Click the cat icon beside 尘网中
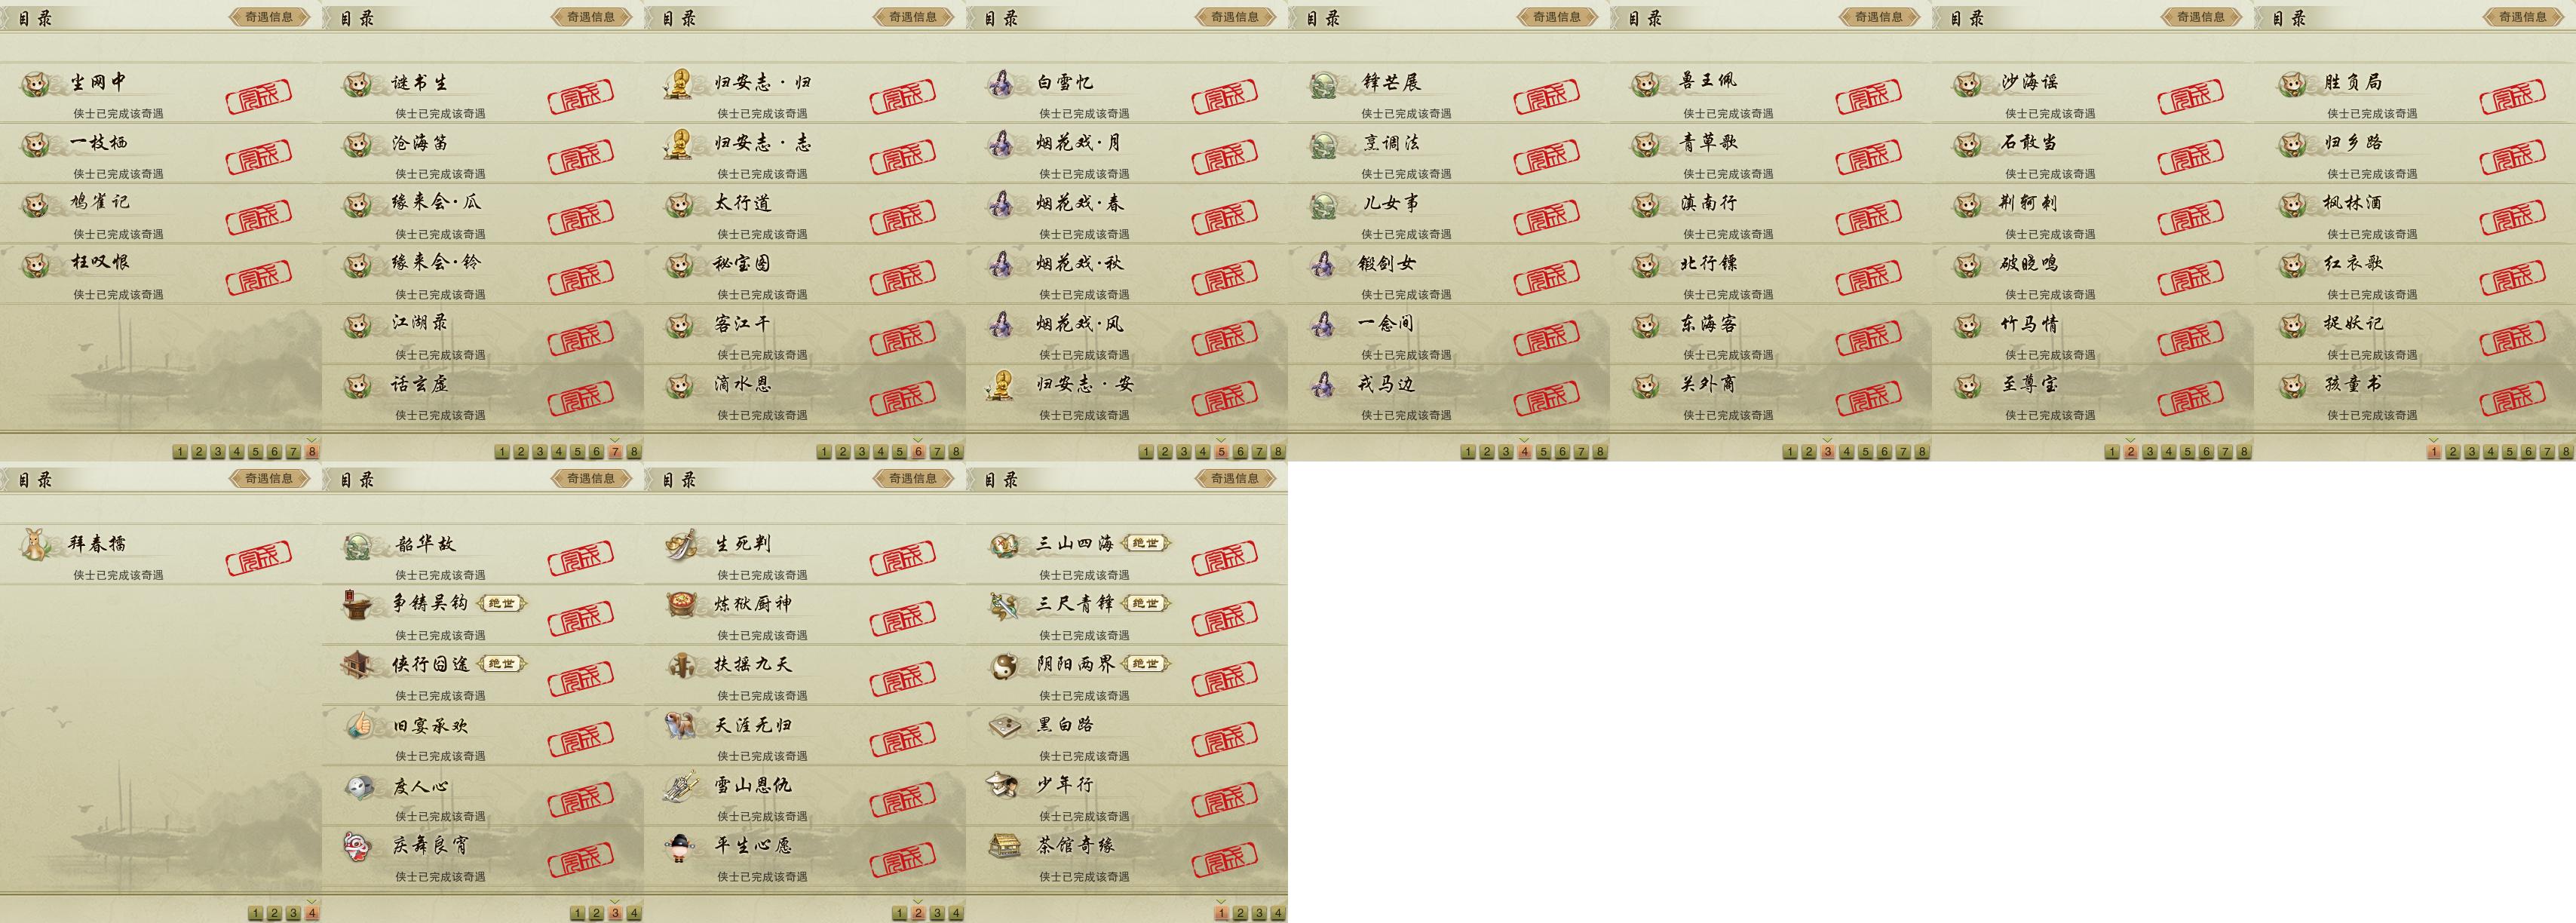Viewport: 2576px width, 923px height. [36, 84]
